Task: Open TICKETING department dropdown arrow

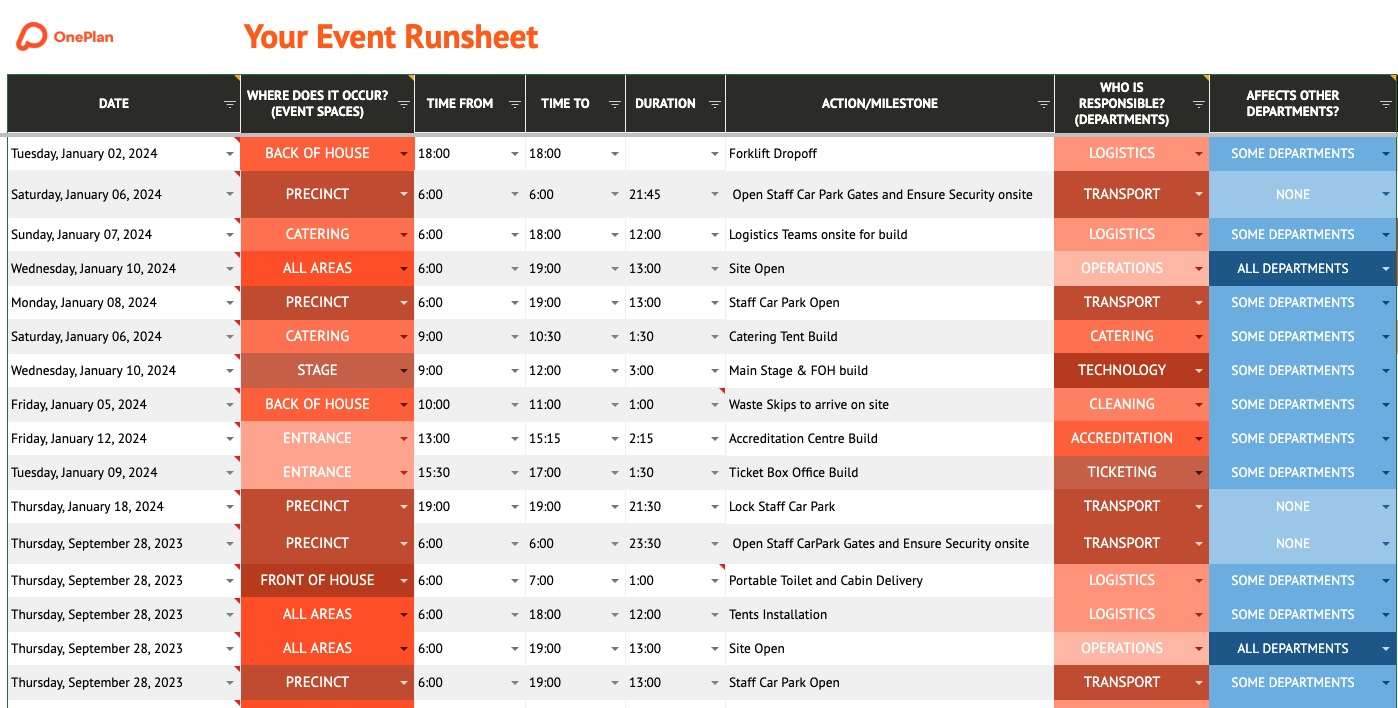Action: [1199, 473]
